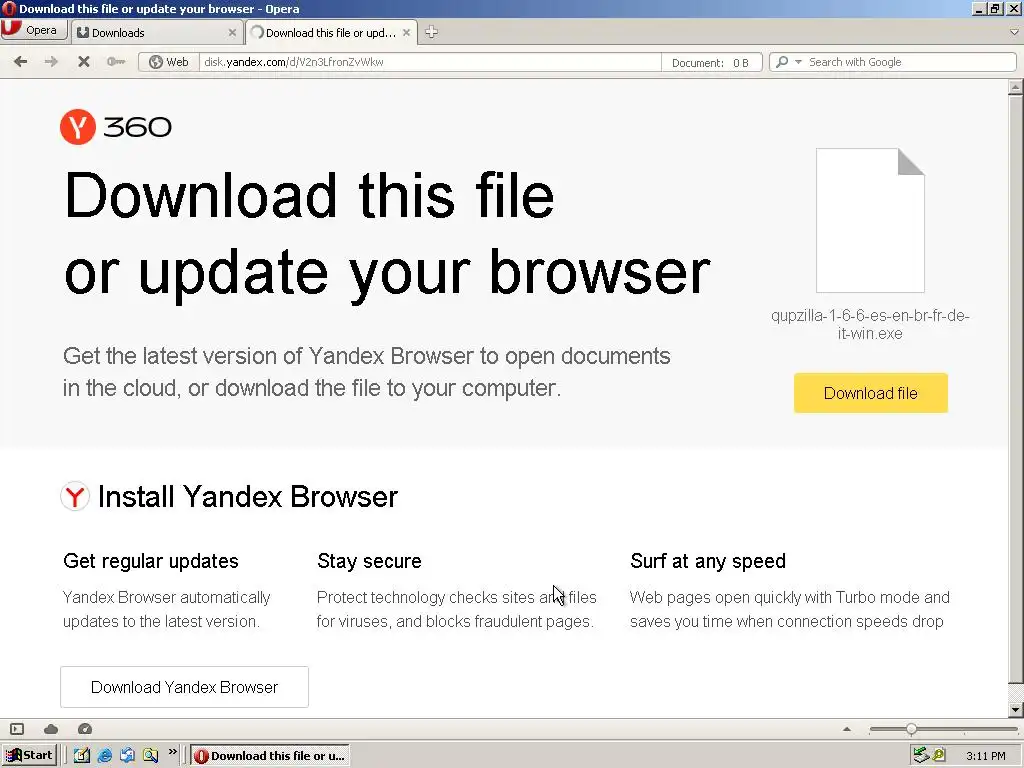Select the 'Download this file or upd...' tab
Image resolution: width=1024 pixels, height=768 pixels.
pos(330,33)
